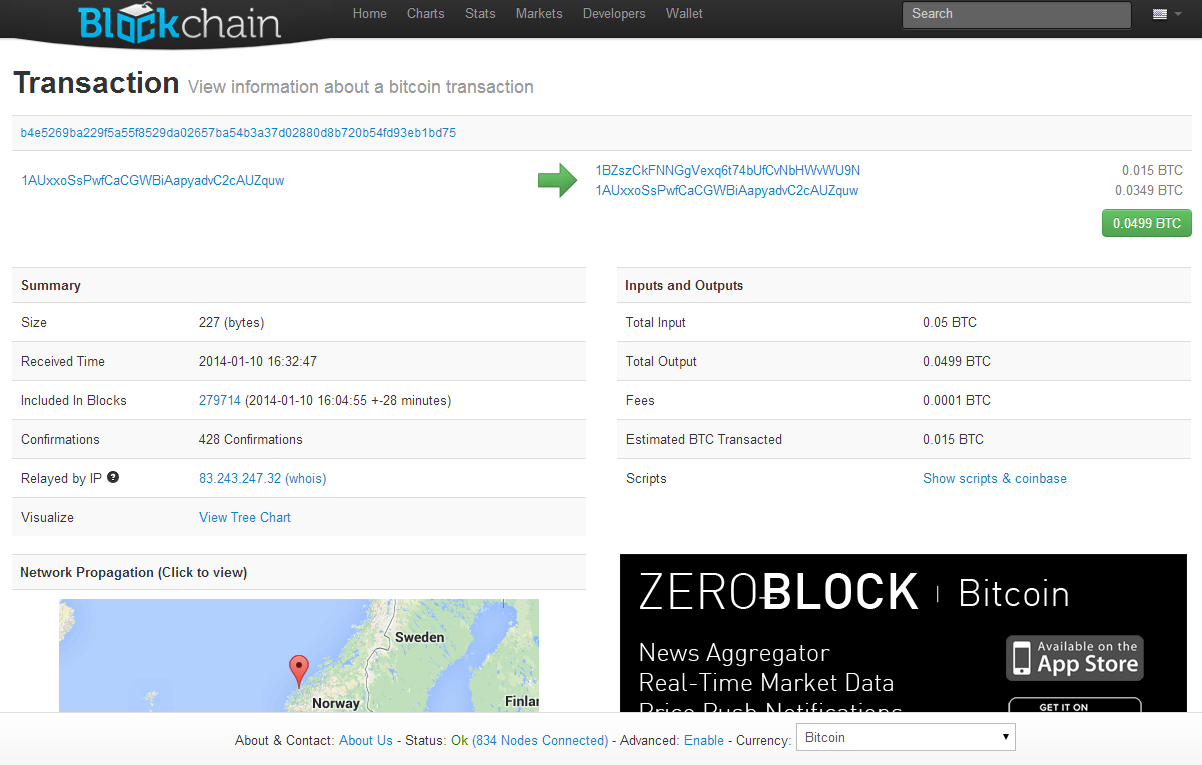This screenshot has width=1202, height=765.
Task: Open the Developers section
Action: tap(614, 14)
